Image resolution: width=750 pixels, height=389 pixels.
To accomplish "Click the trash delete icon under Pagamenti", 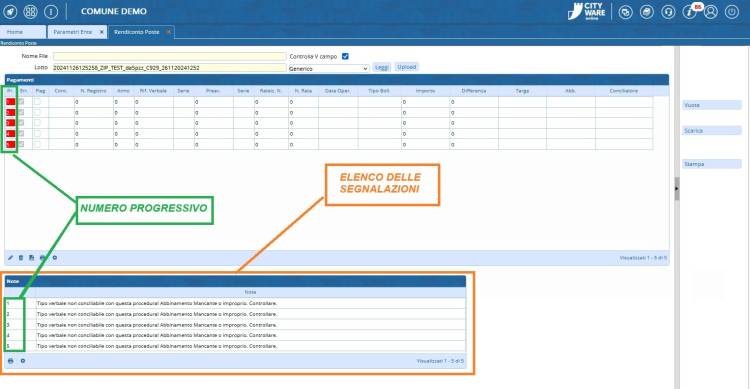I will tap(21, 258).
